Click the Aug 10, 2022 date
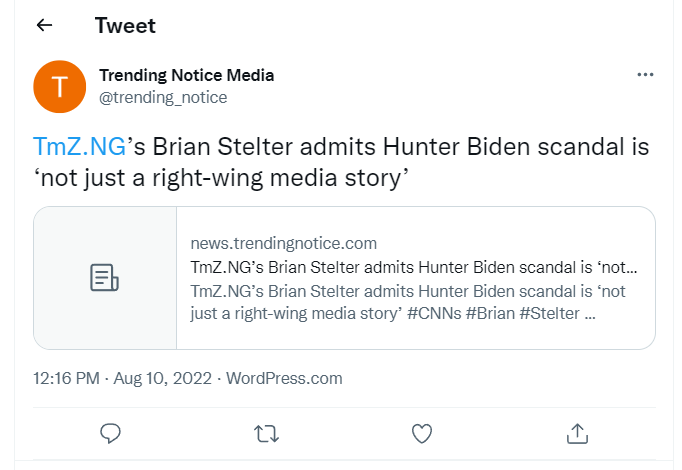This screenshot has width=682, height=470. click(x=163, y=378)
